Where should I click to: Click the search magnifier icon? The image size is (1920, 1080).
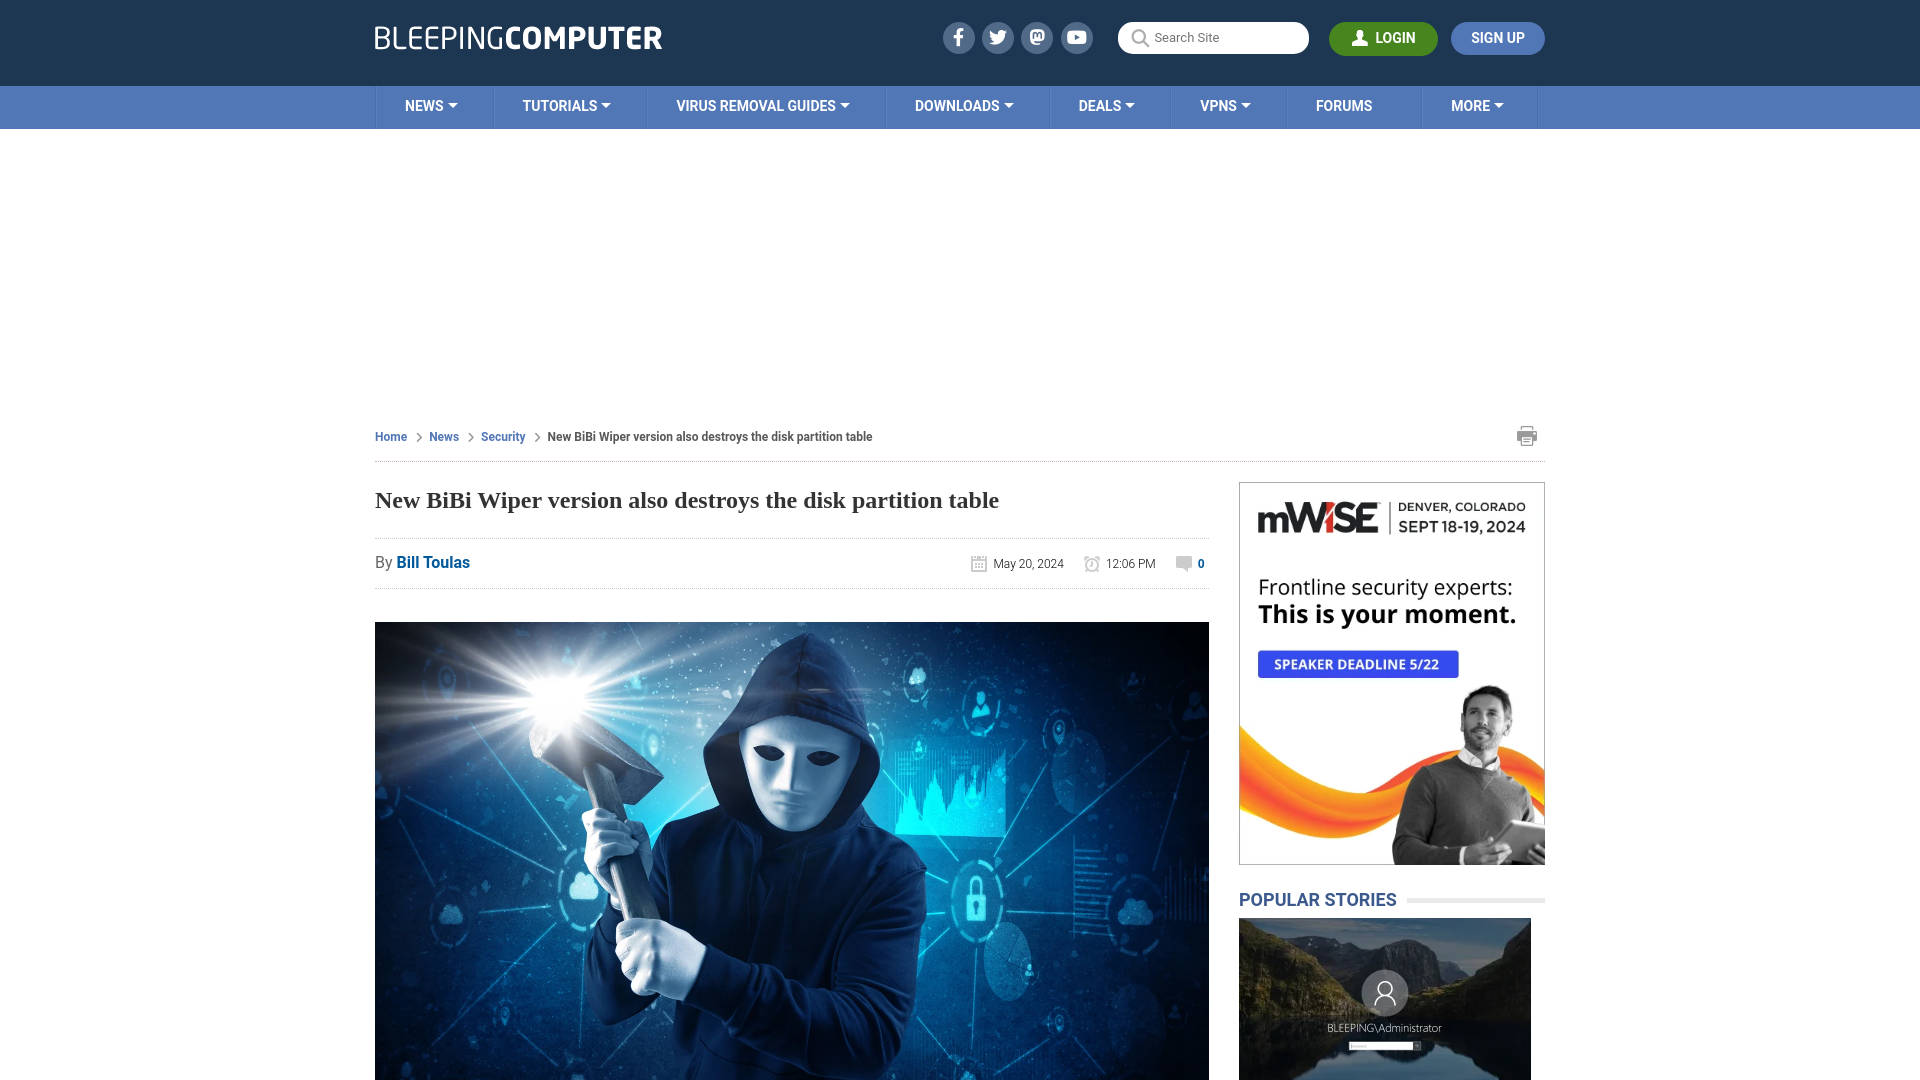point(1139,37)
